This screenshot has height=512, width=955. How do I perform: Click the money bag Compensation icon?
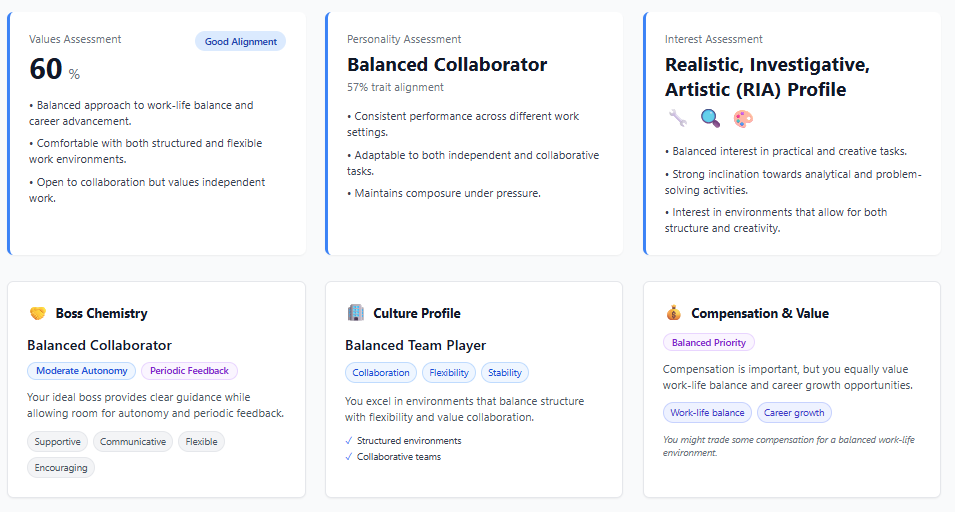tap(674, 313)
